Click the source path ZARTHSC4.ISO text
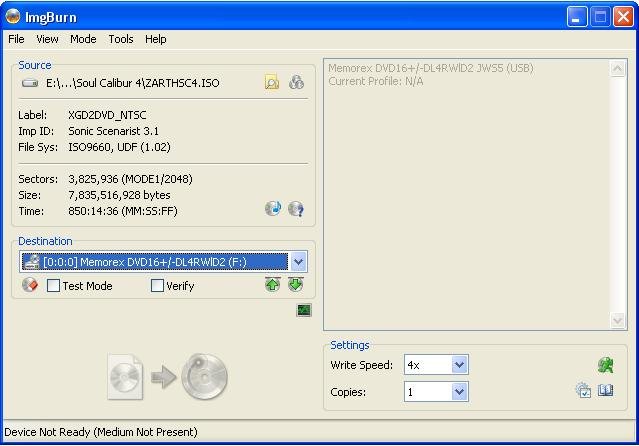The width and height of the screenshot is (639, 446). pos(133,83)
